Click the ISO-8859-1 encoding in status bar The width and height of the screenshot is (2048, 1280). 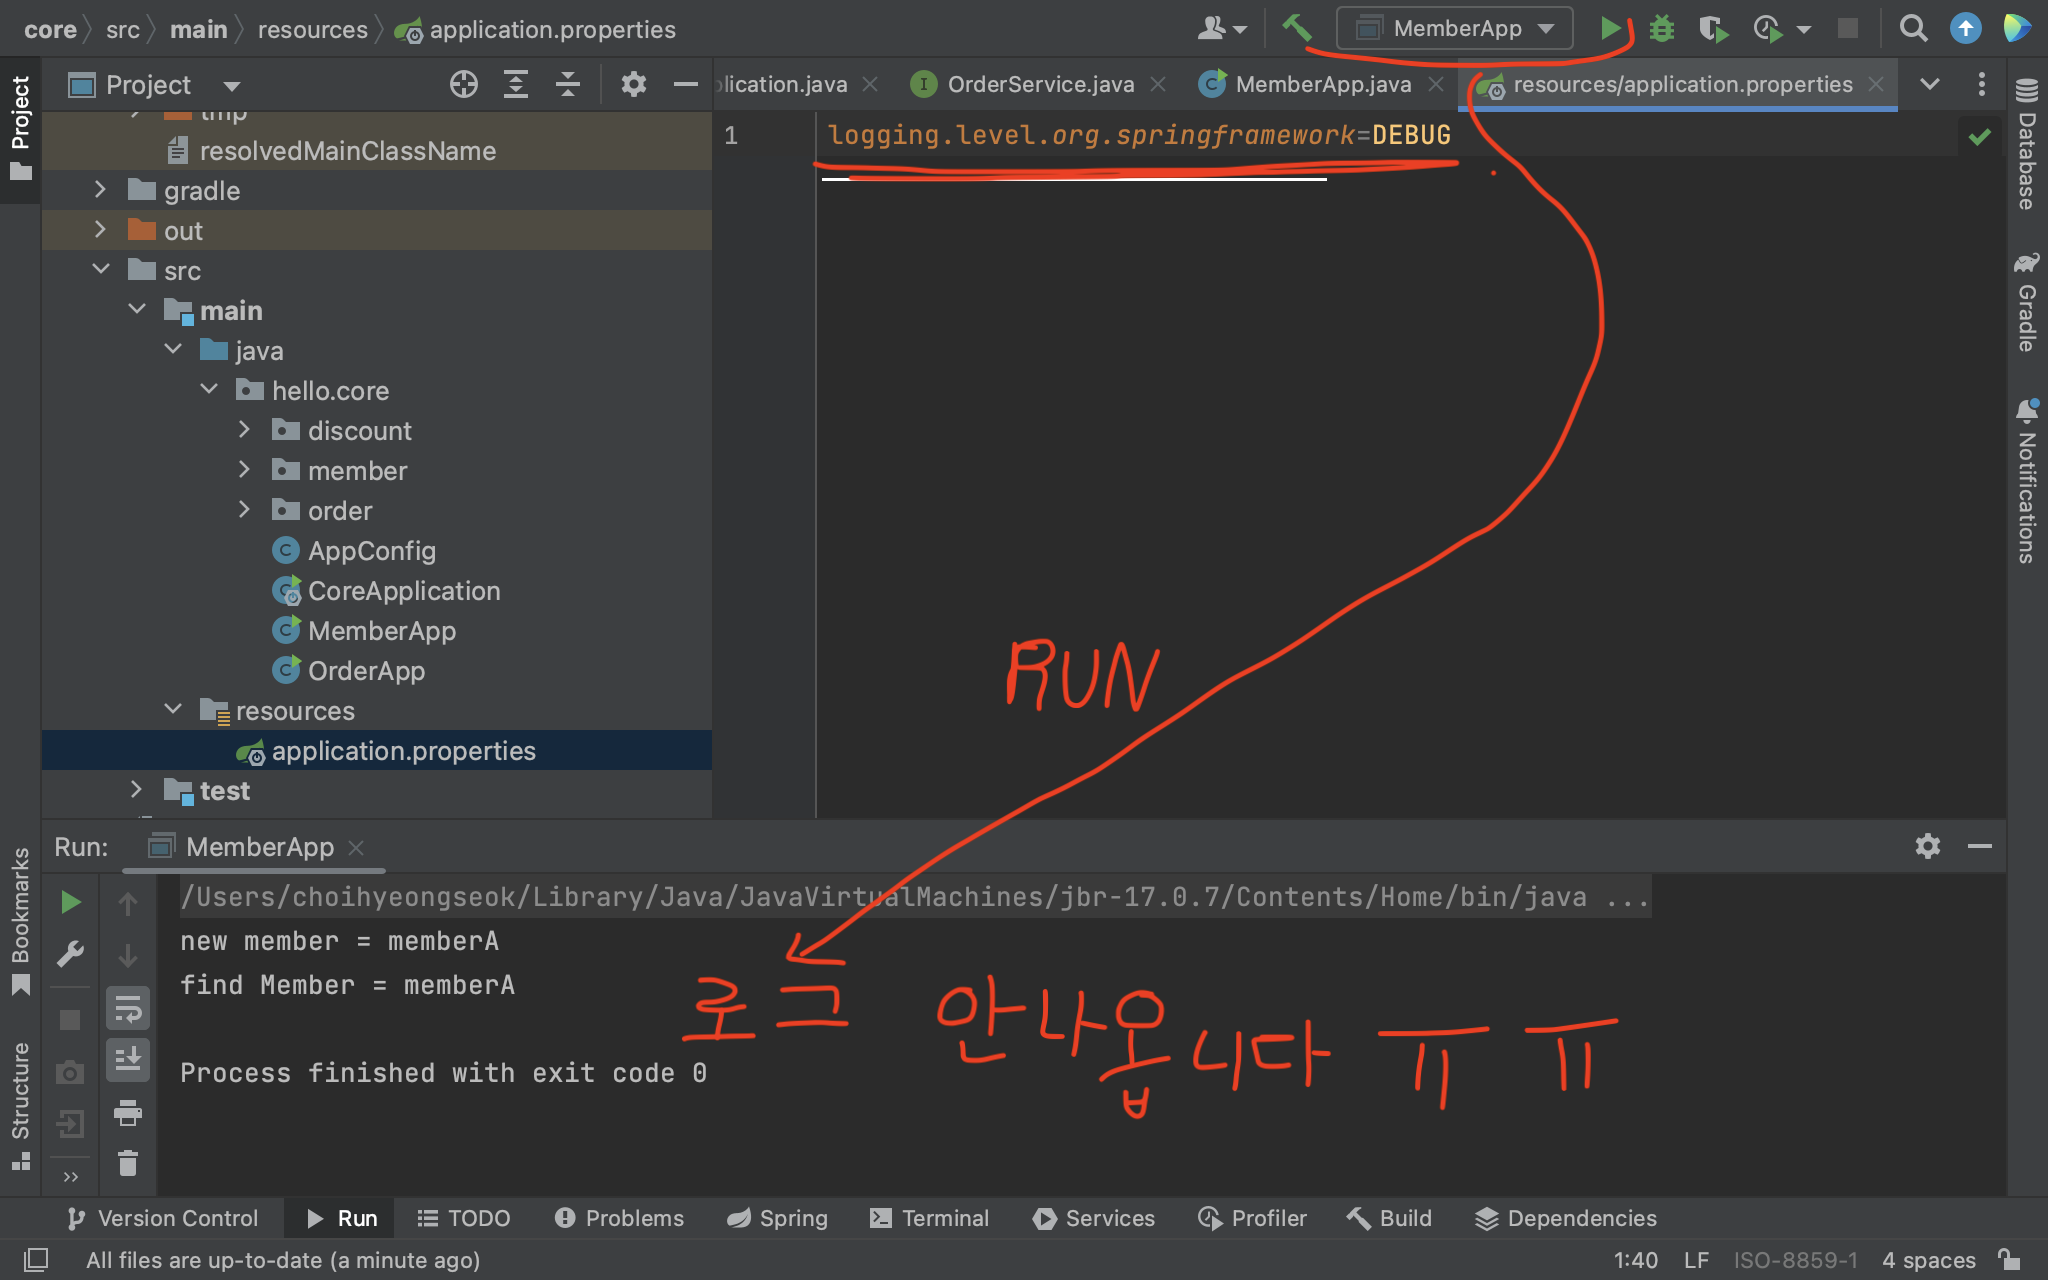[1795, 1260]
